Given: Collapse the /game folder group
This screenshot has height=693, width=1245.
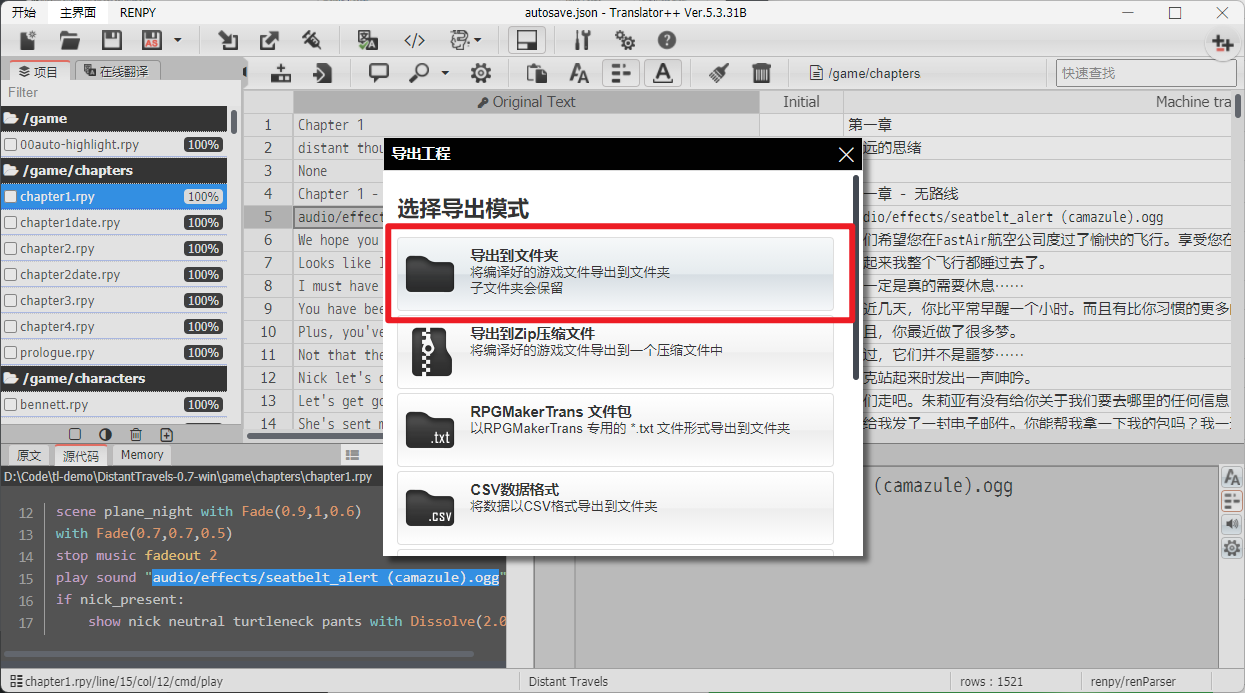Looking at the screenshot, I should coord(114,118).
